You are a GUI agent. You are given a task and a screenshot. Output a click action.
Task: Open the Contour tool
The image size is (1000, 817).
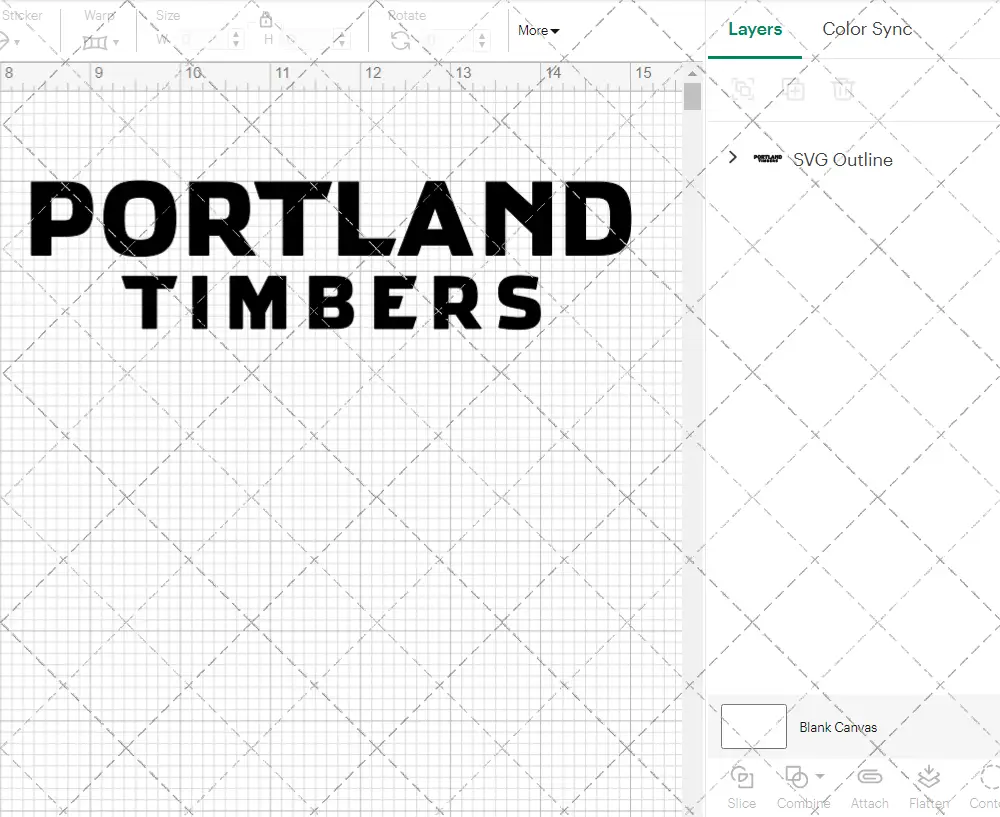click(985, 784)
